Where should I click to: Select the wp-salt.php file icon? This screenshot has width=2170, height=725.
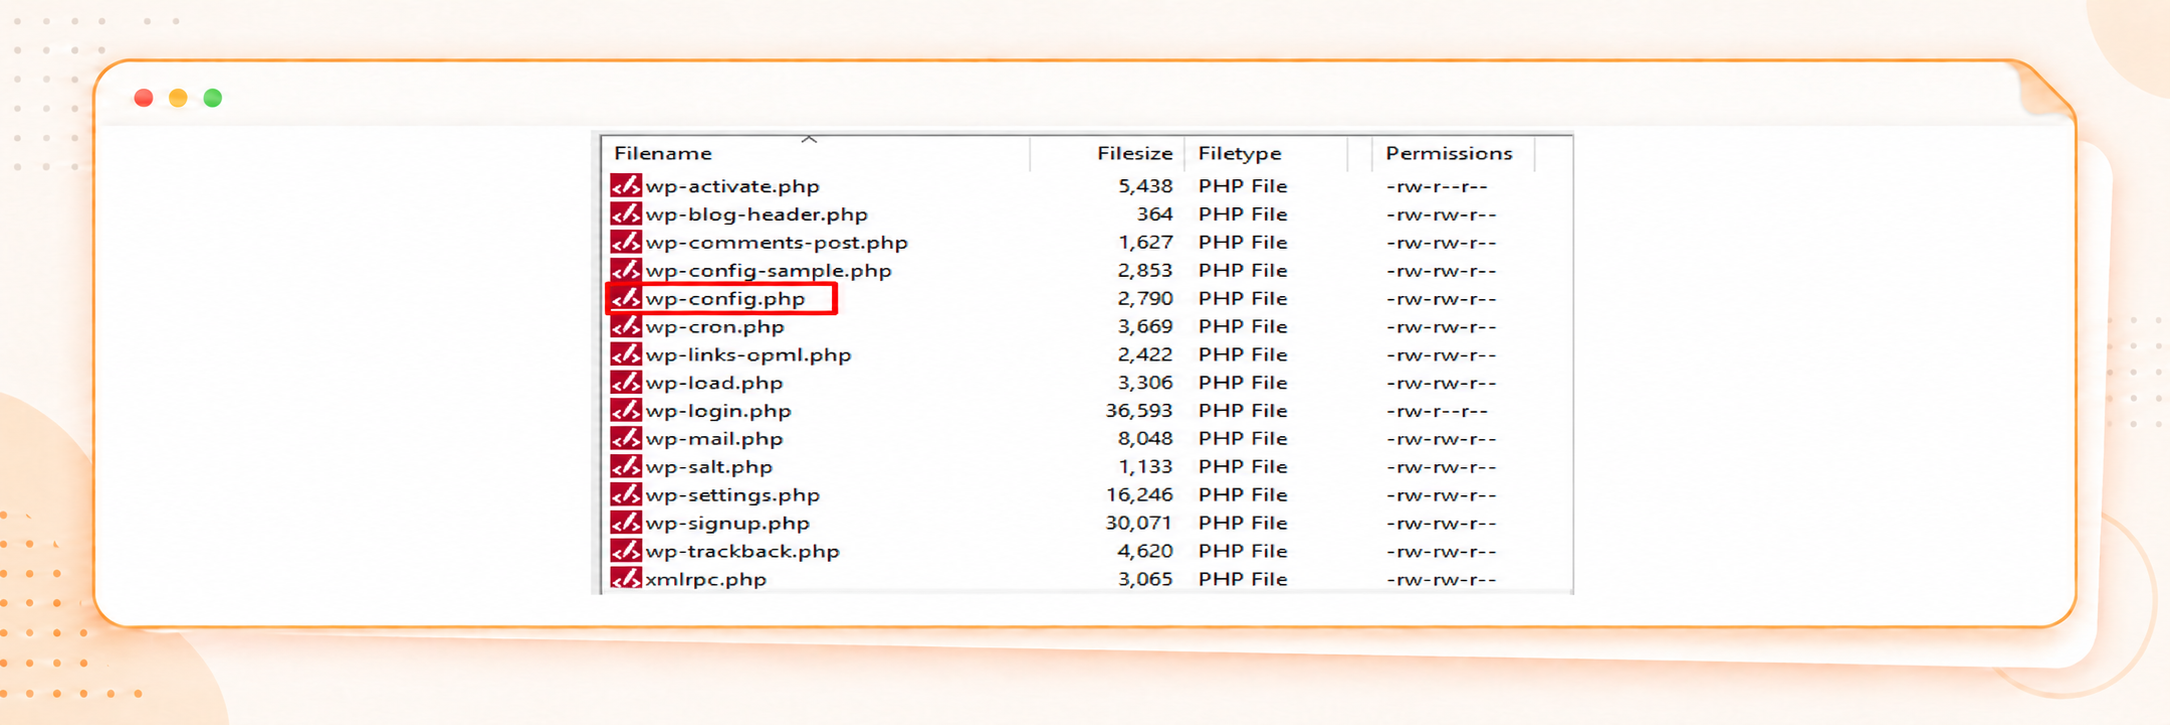[x=626, y=466]
